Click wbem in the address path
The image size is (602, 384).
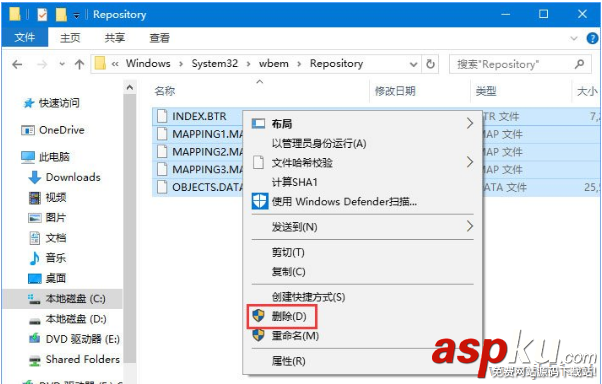tap(274, 63)
